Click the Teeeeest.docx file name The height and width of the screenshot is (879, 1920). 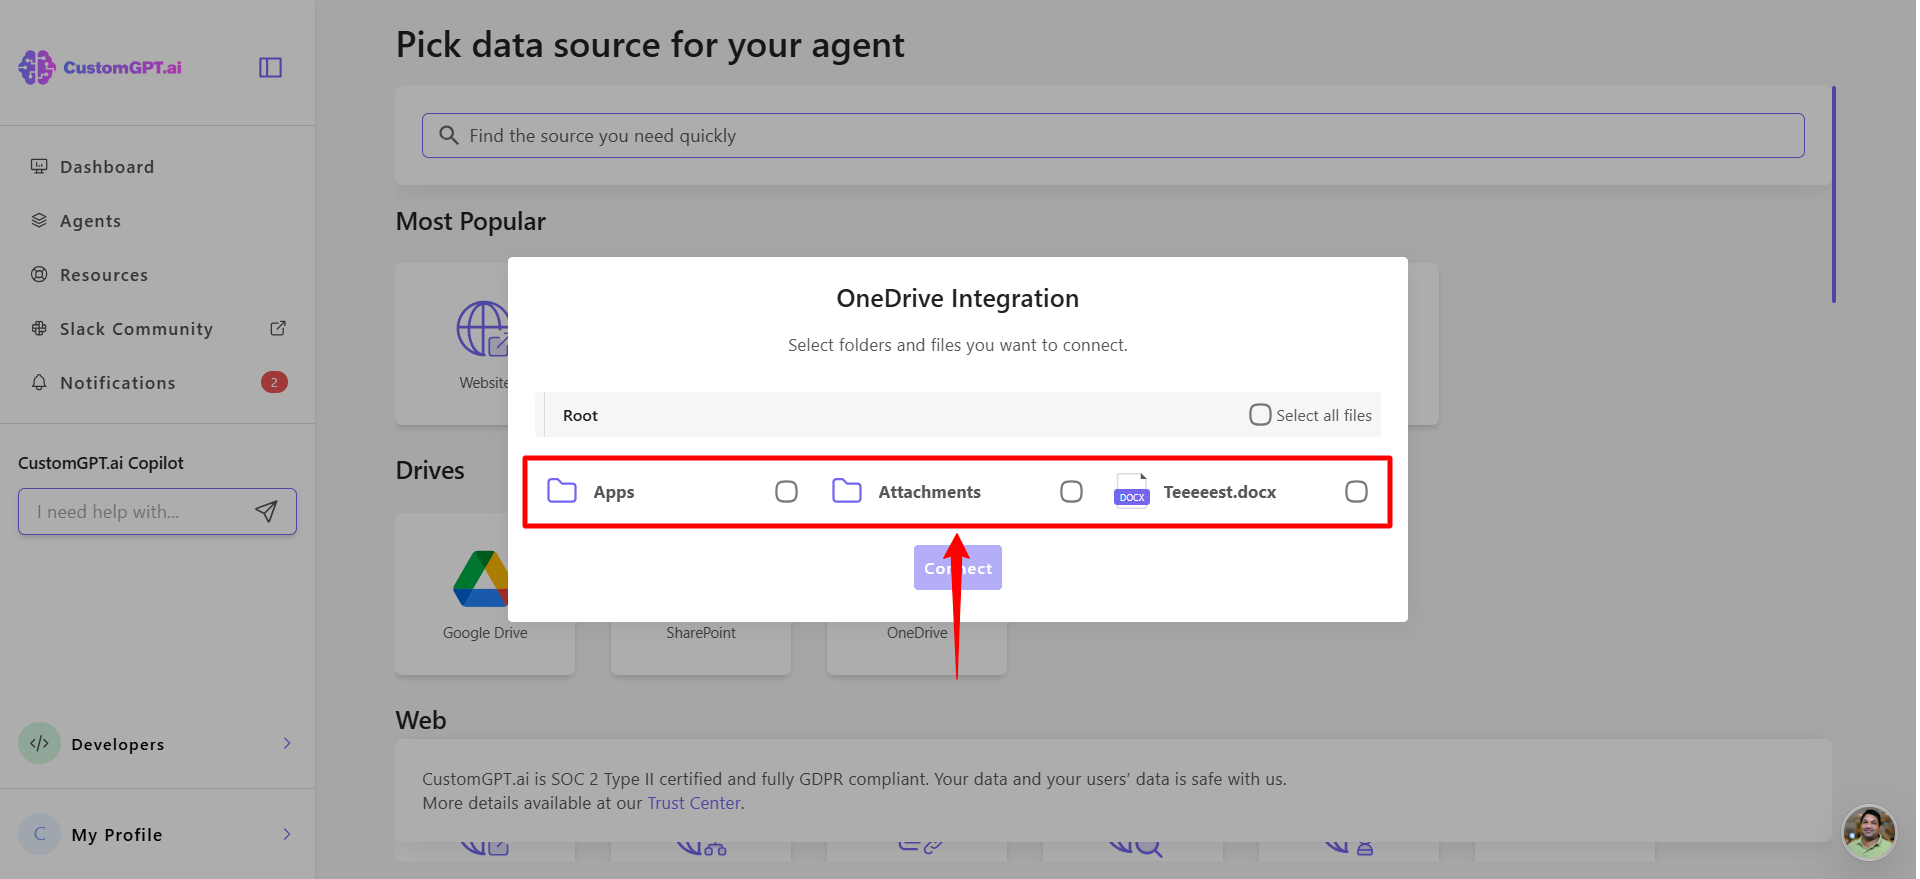[x=1220, y=492]
